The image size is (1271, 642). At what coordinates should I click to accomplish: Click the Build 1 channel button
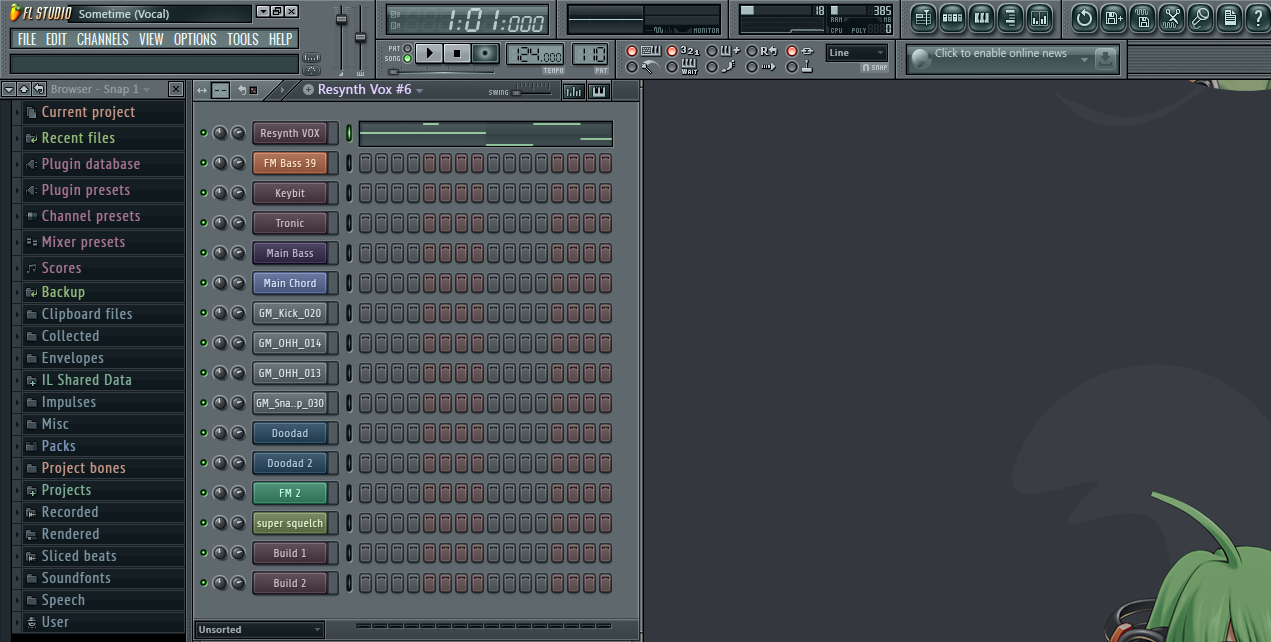(290, 553)
